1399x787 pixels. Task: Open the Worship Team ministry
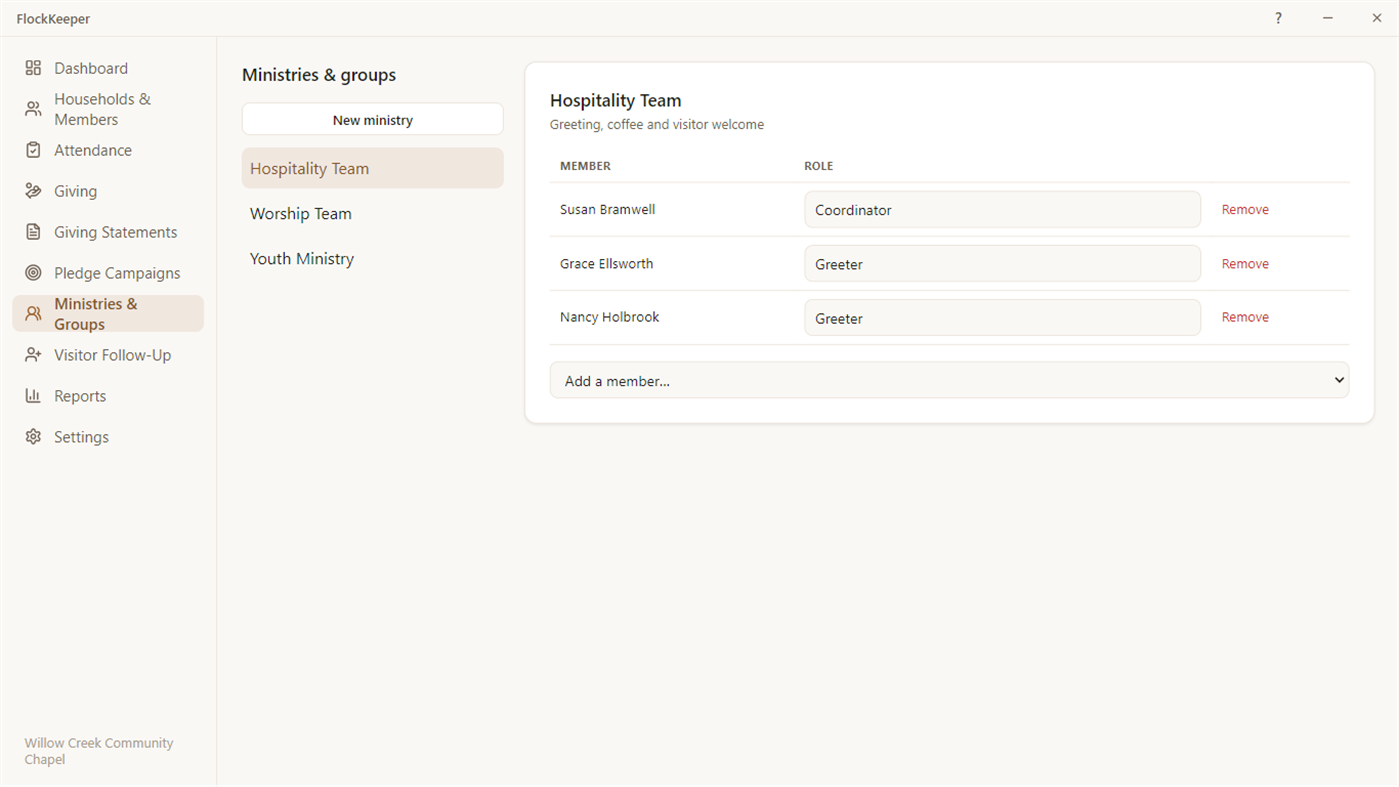tap(373, 213)
